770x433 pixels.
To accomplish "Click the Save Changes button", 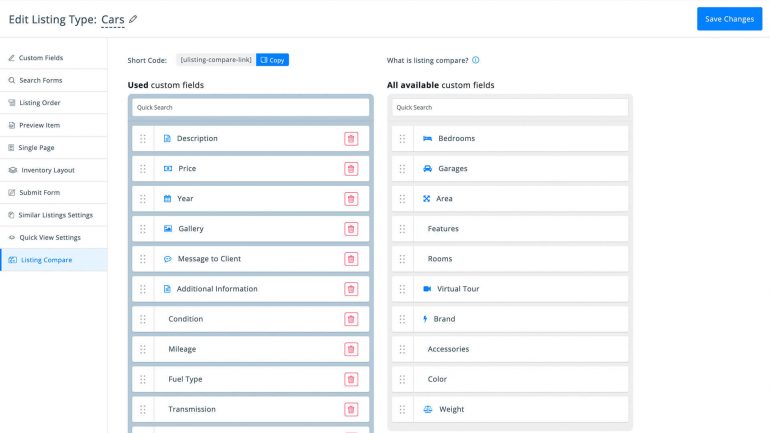I will click(x=729, y=19).
